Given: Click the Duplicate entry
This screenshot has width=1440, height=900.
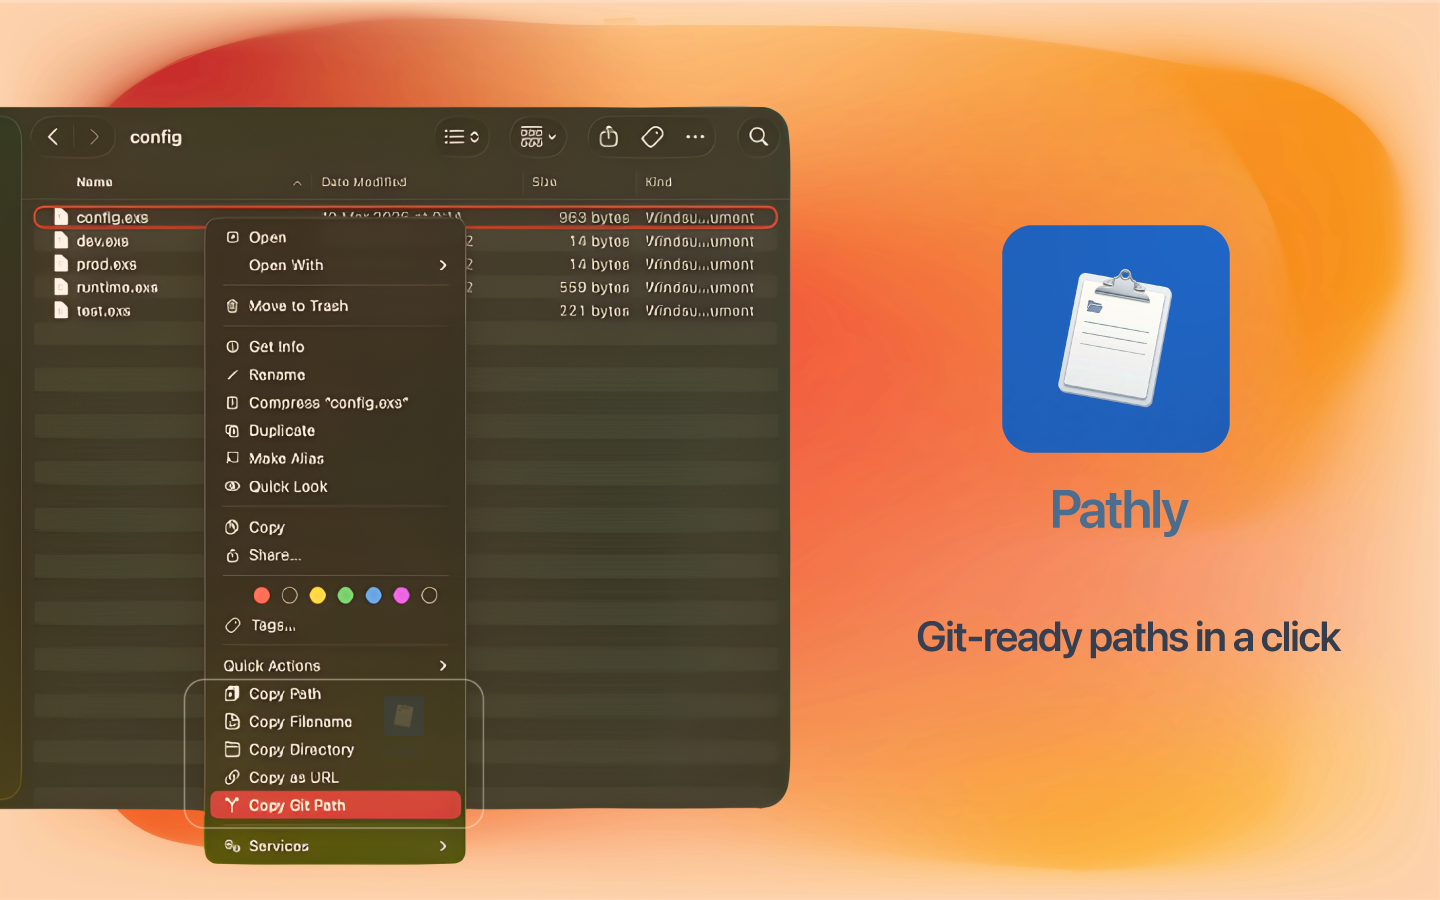Looking at the screenshot, I should (x=278, y=430).
